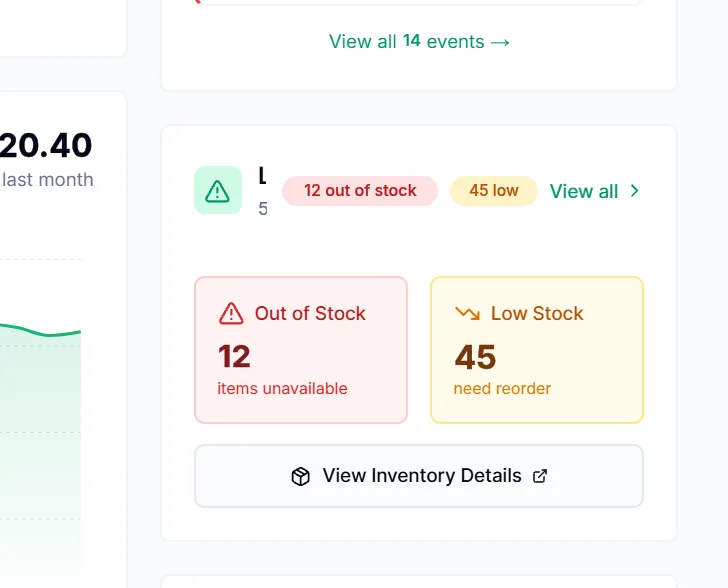Select the '12' out of stock count
This screenshot has width=728, height=588.
click(x=234, y=356)
